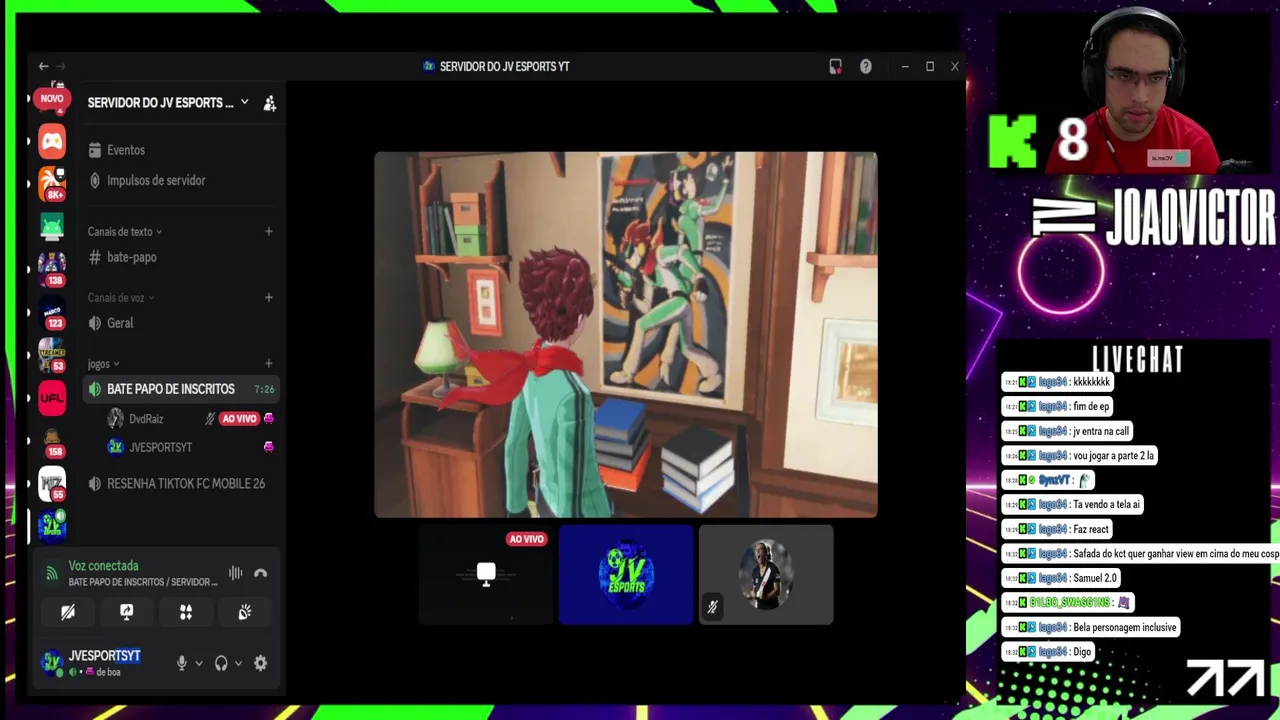Select the active JV Esports server icon
Image resolution: width=1280 pixels, height=720 pixels.
click(52, 526)
